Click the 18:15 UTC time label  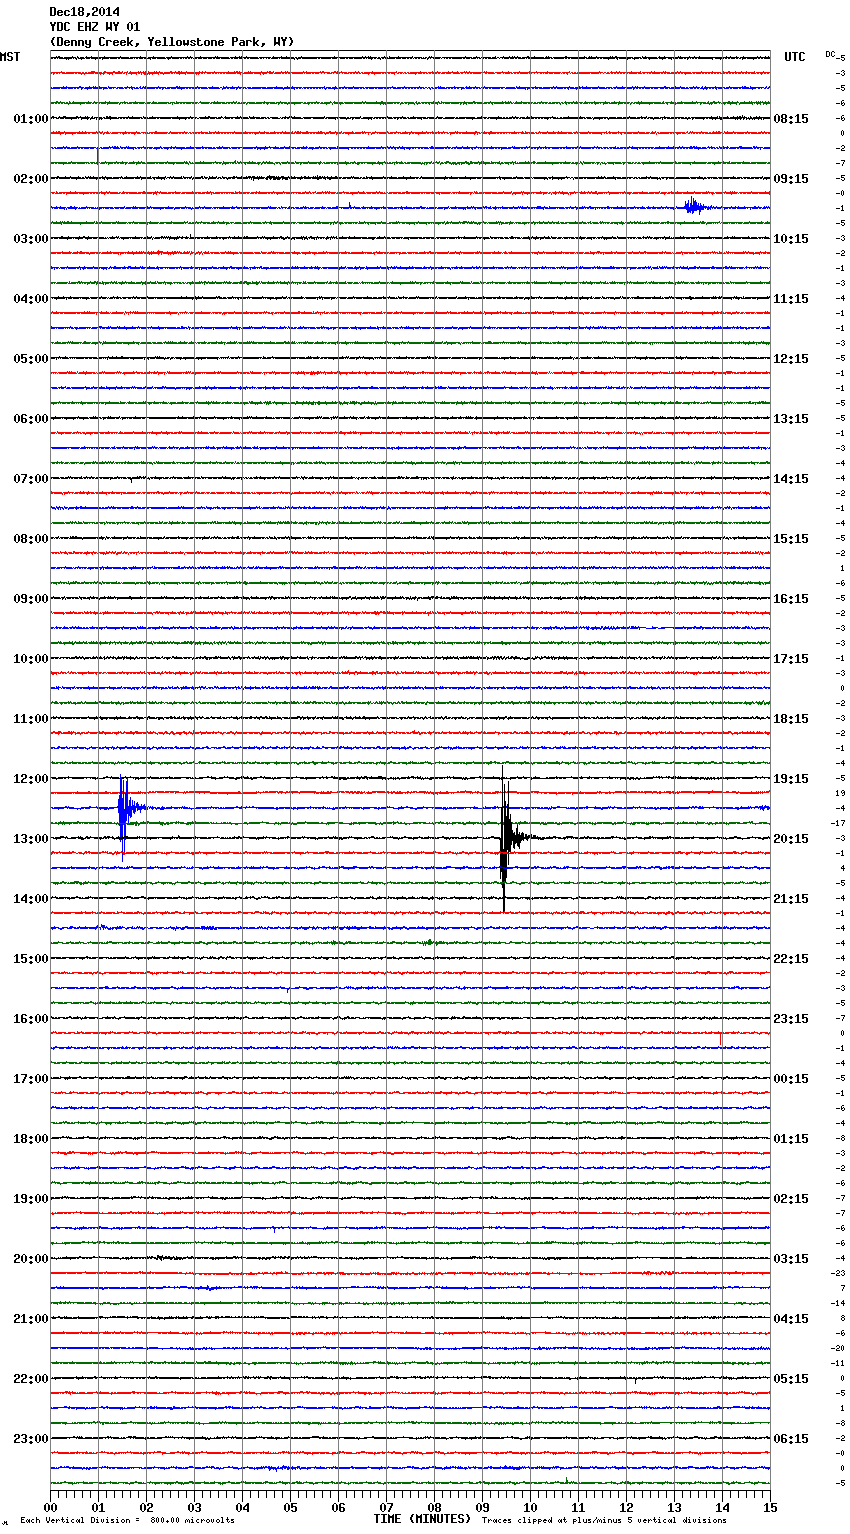(791, 718)
